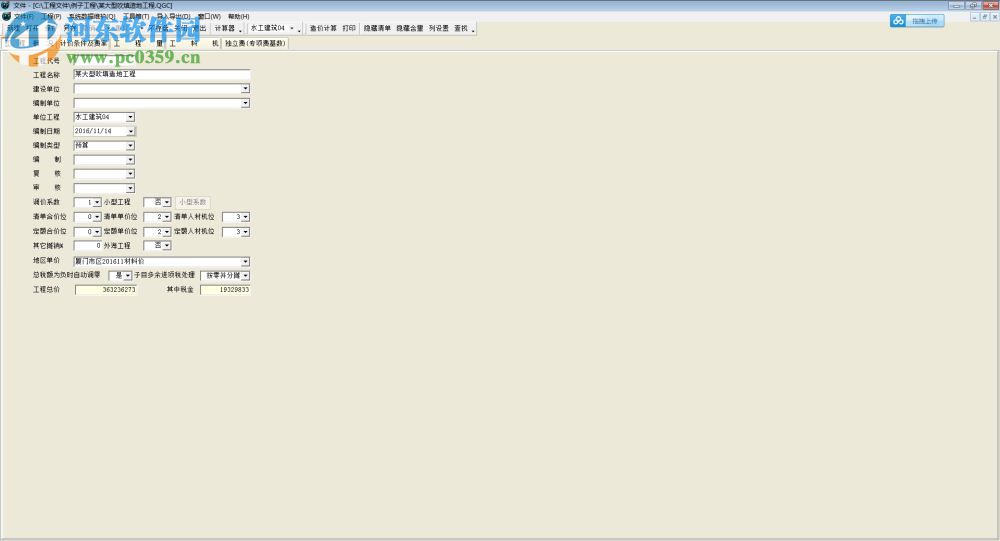Image resolution: width=1000 pixels, height=541 pixels.
Task: Open the 定额人材机位 dropdown
Action: [246, 232]
